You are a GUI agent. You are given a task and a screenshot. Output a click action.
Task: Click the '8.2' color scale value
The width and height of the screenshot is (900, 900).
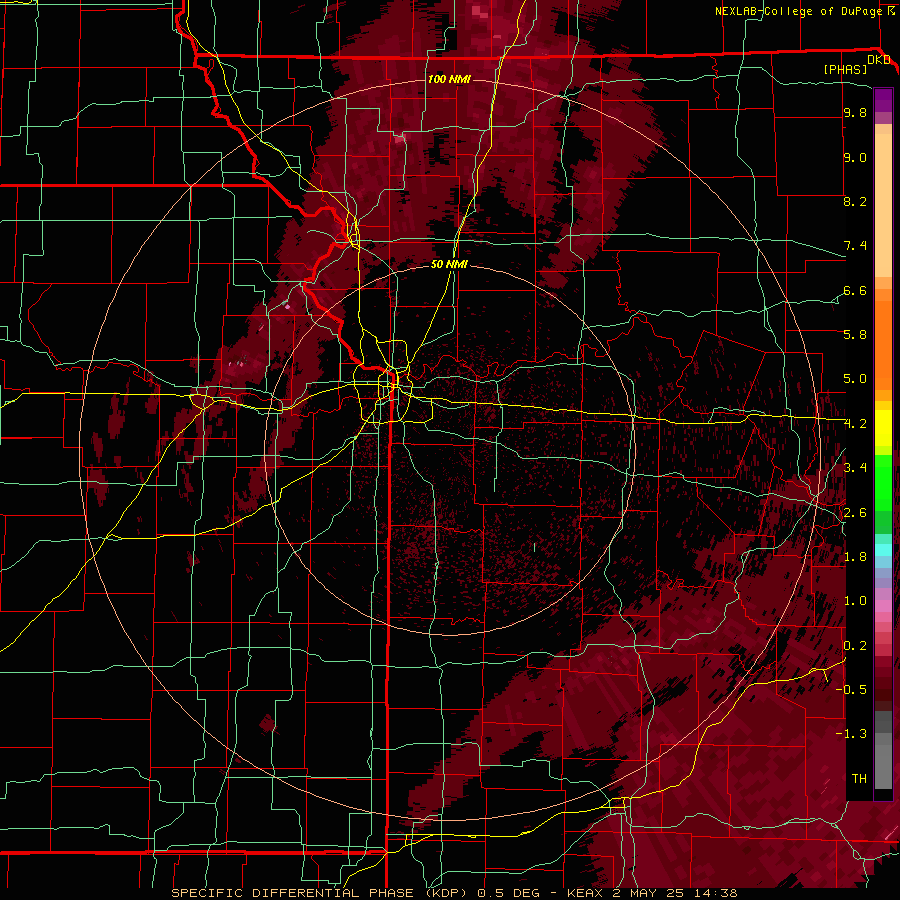point(855,201)
